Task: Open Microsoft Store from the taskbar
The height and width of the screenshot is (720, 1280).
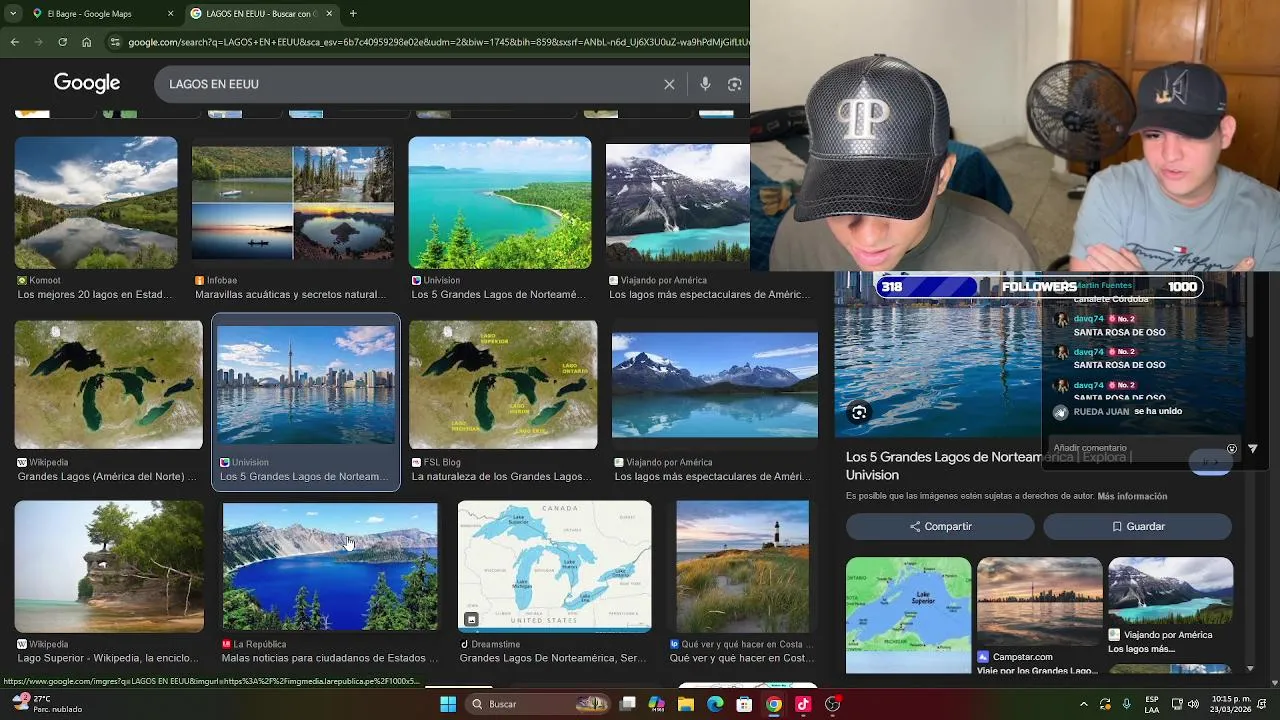Action: coord(744,704)
